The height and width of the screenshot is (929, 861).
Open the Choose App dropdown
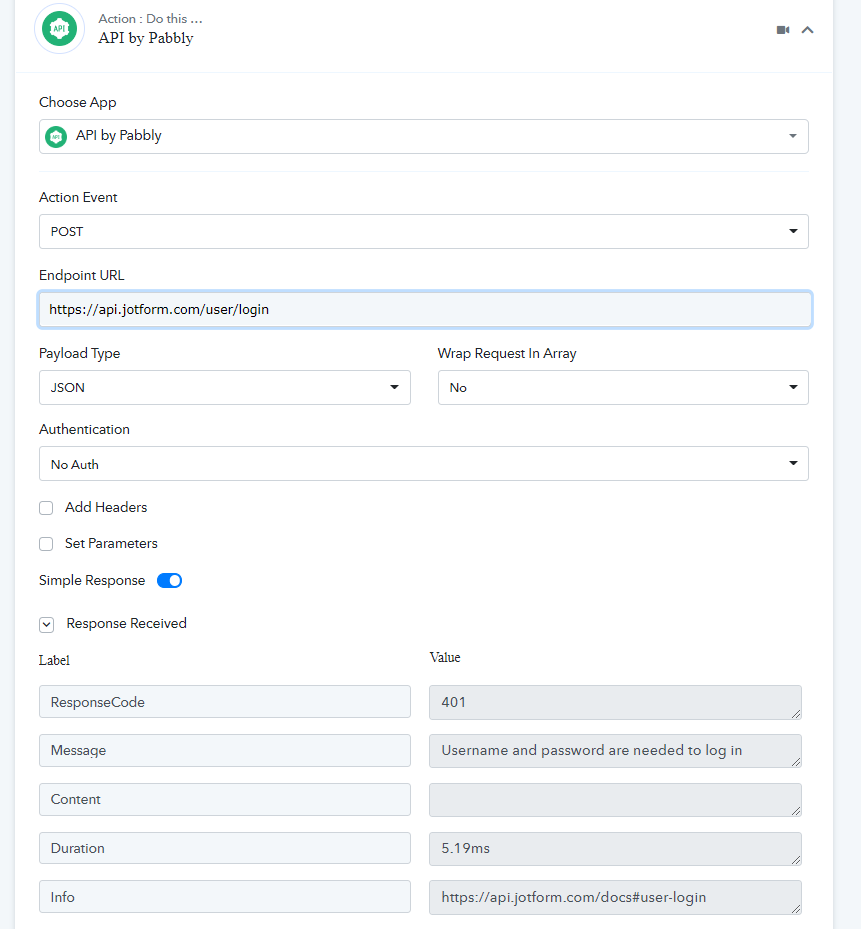click(x=424, y=136)
